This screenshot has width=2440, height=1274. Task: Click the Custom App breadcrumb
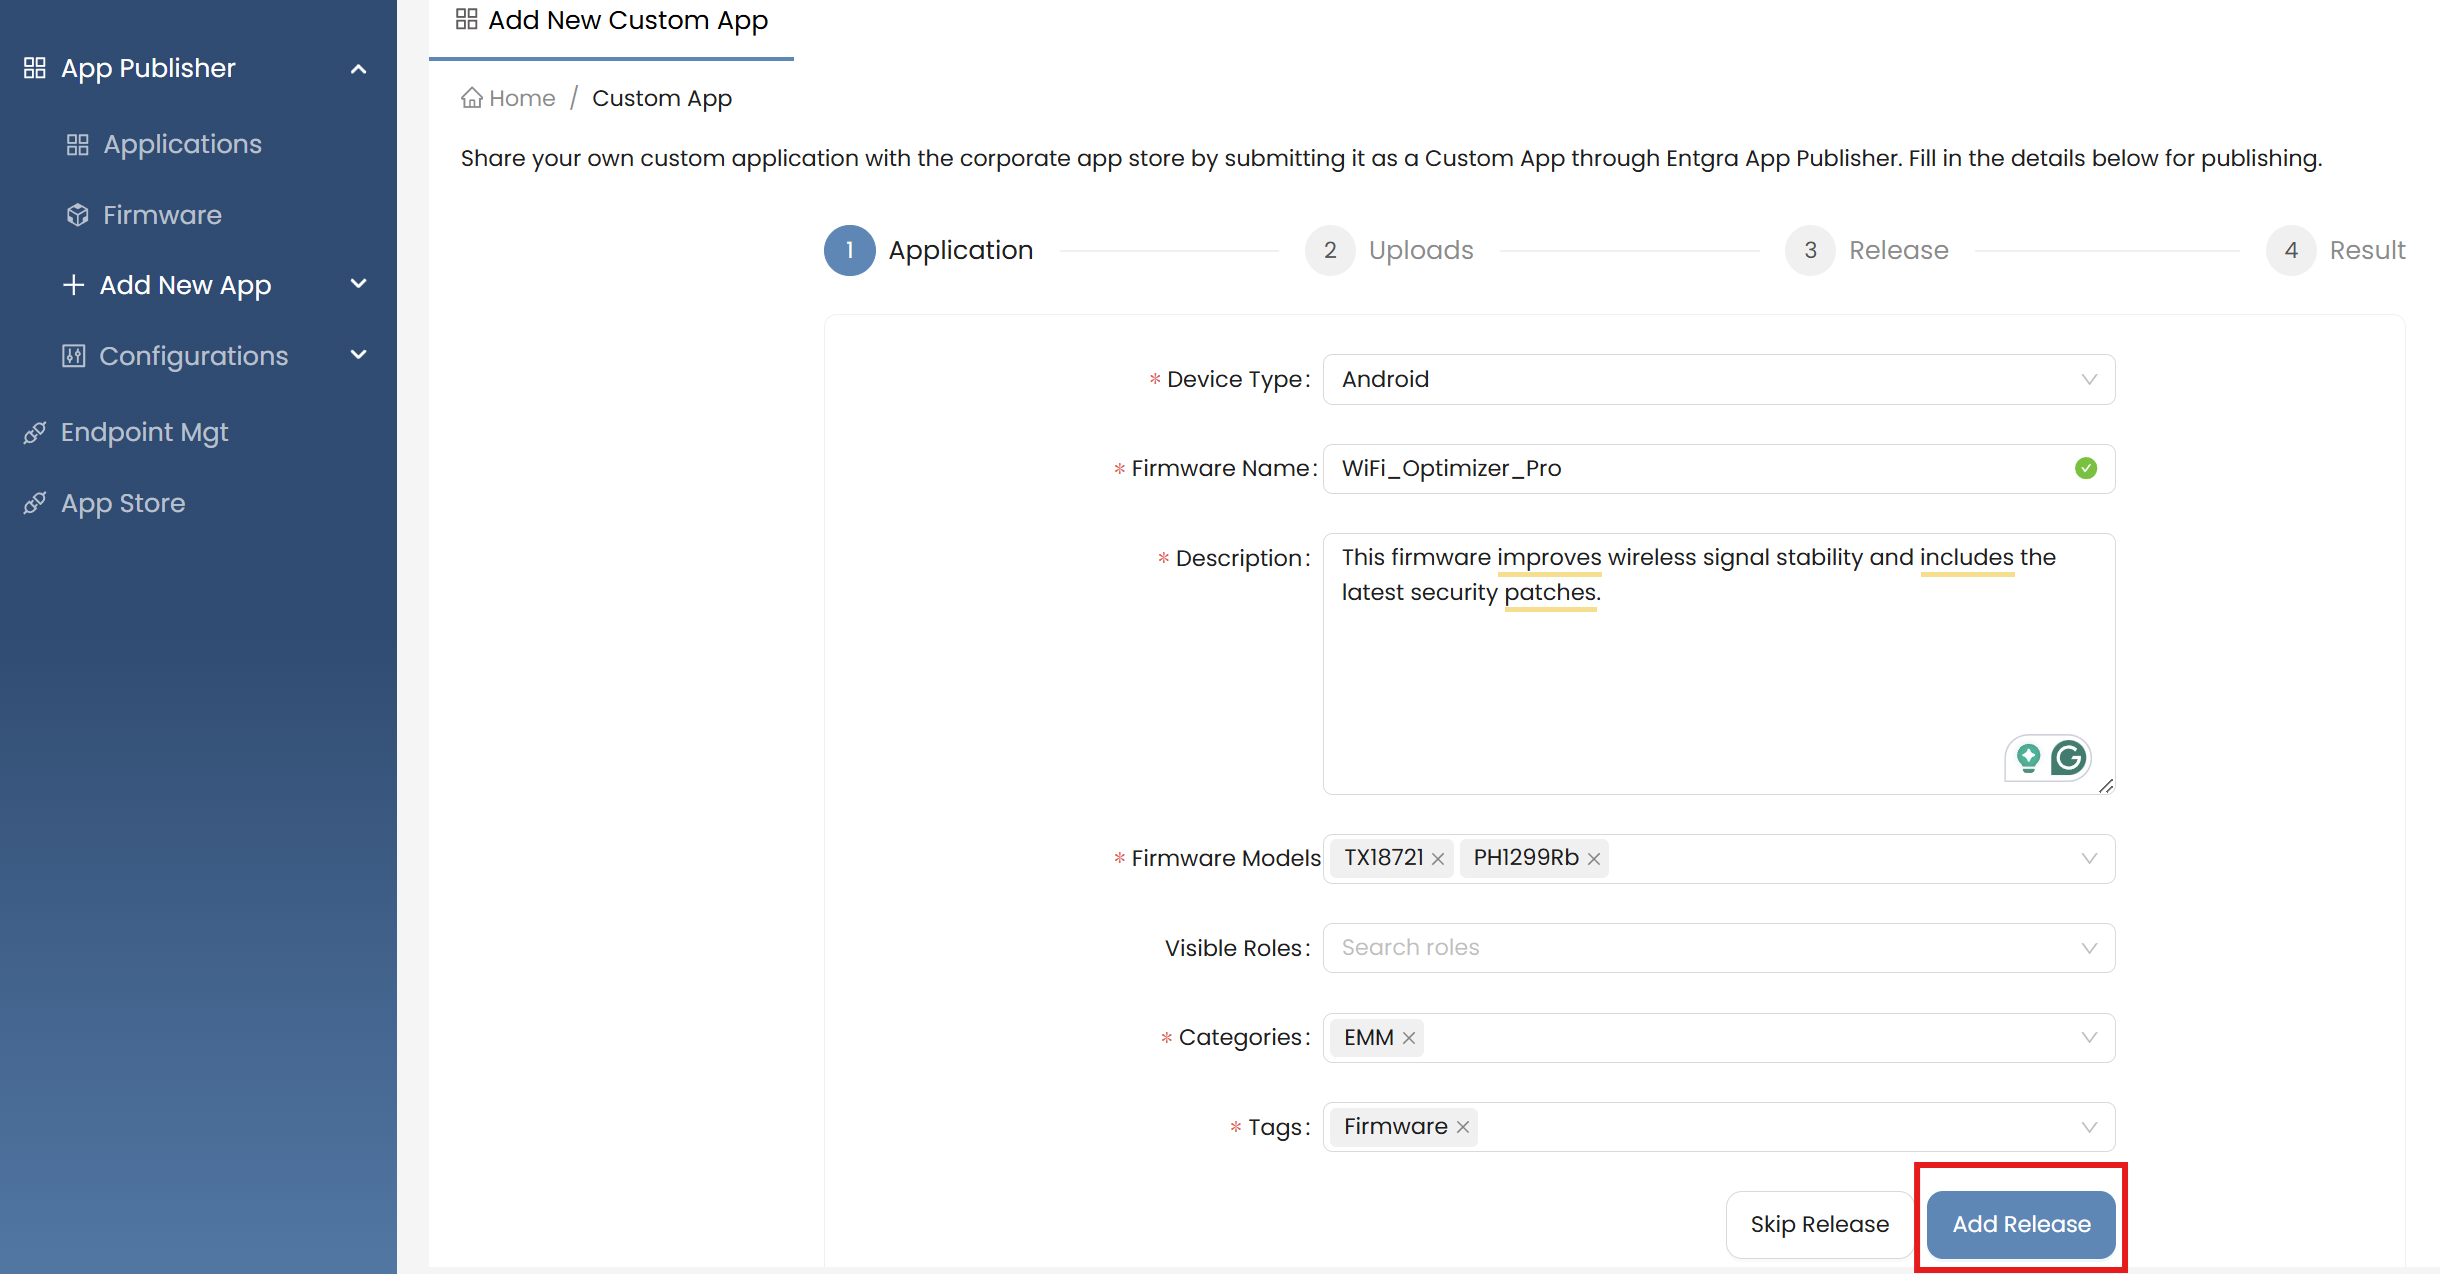tap(662, 98)
